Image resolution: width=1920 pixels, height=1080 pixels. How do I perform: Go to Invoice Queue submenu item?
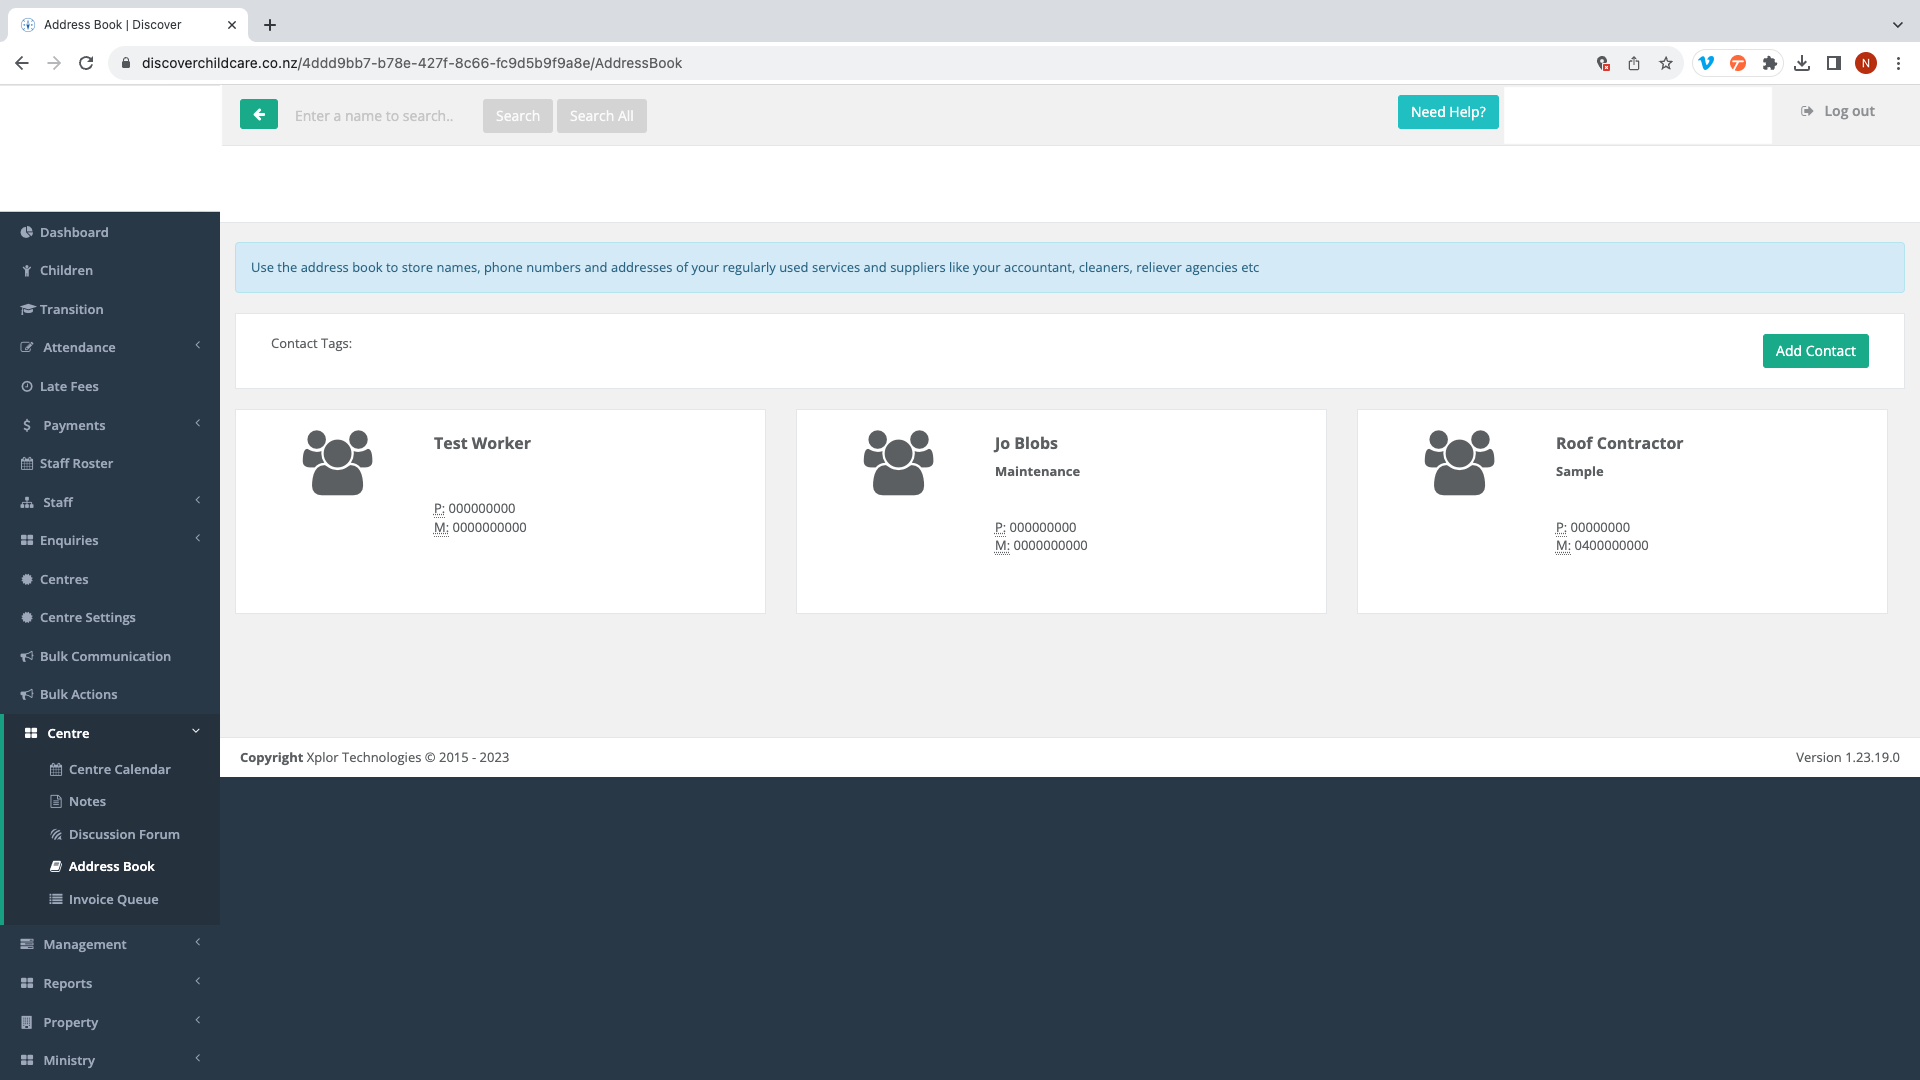tap(113, 899)
